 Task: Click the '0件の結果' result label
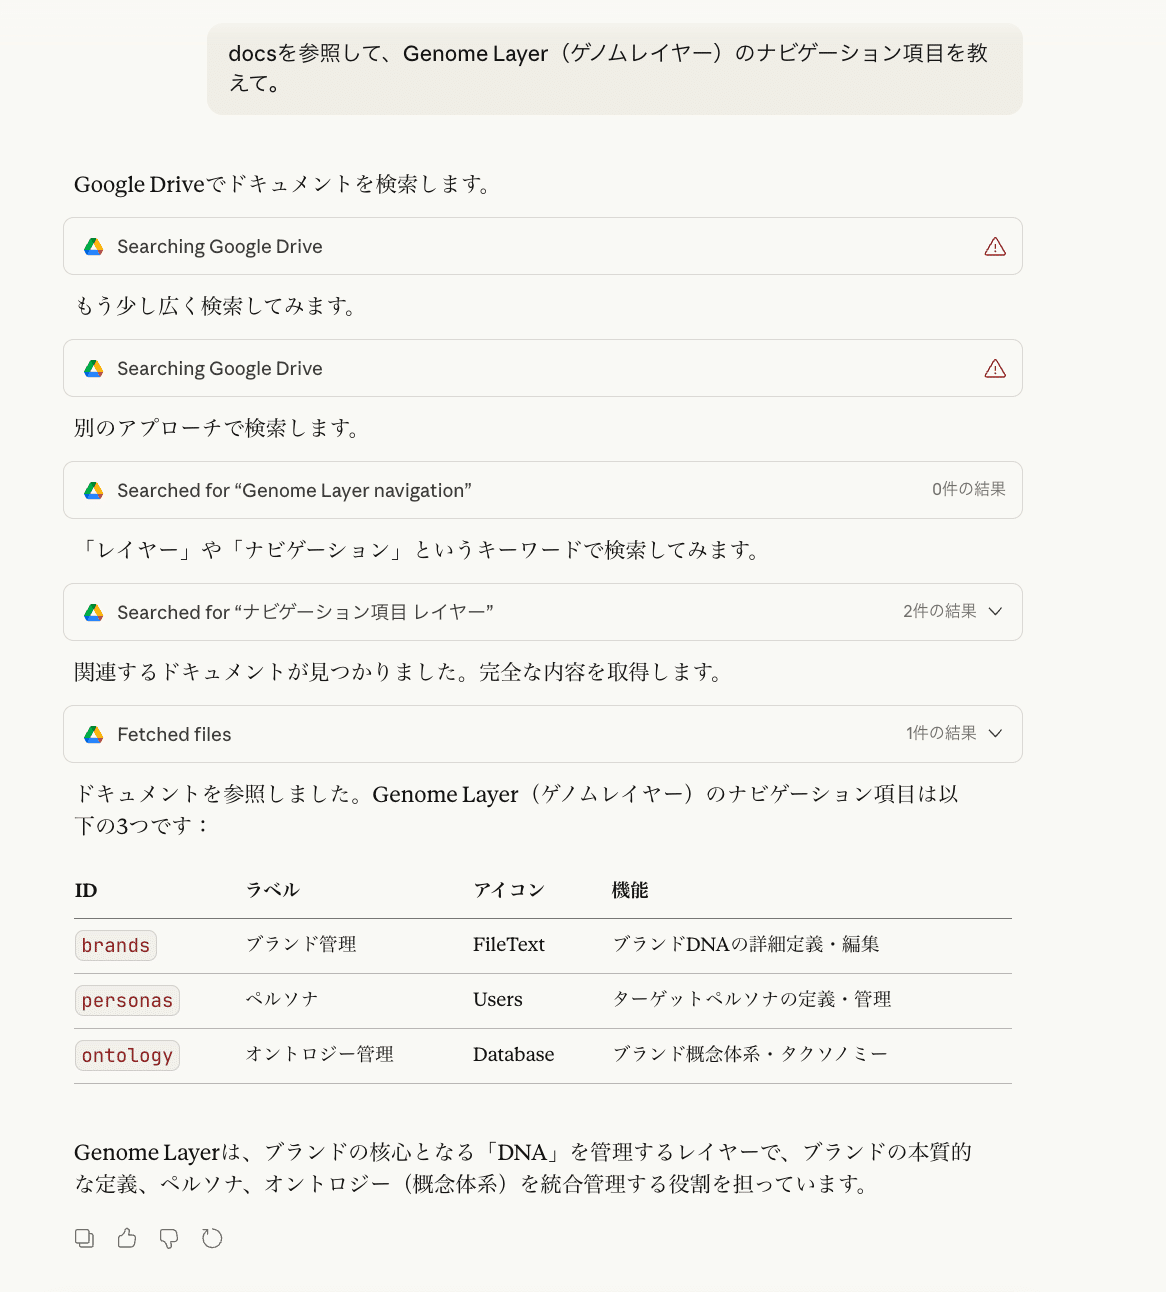coord(969,490)
